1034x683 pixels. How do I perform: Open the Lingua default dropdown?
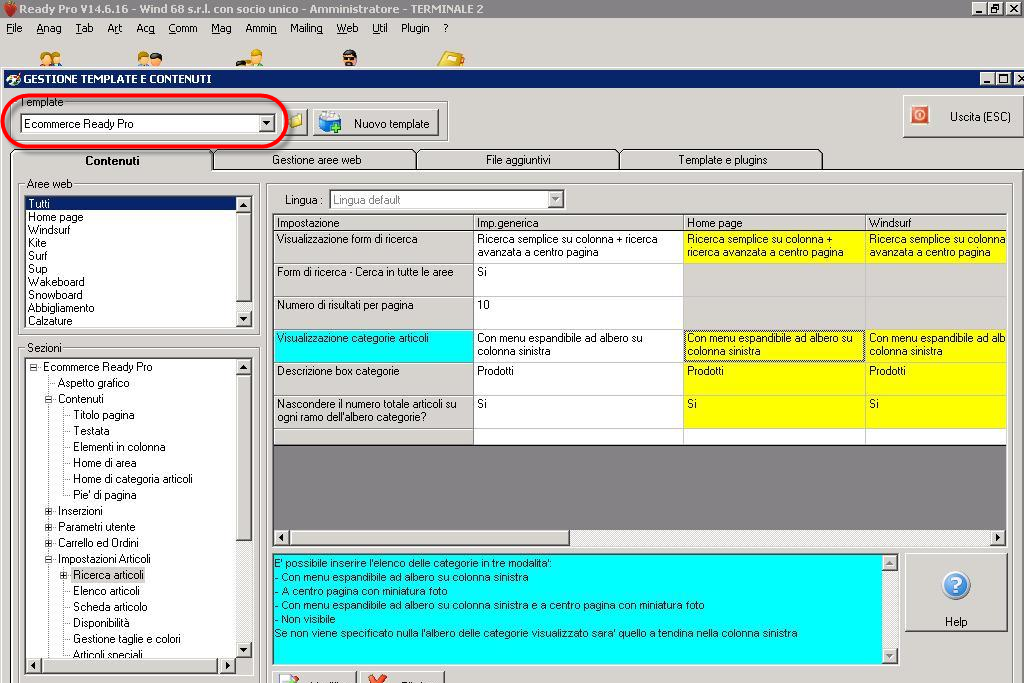[x=556, y=200]
